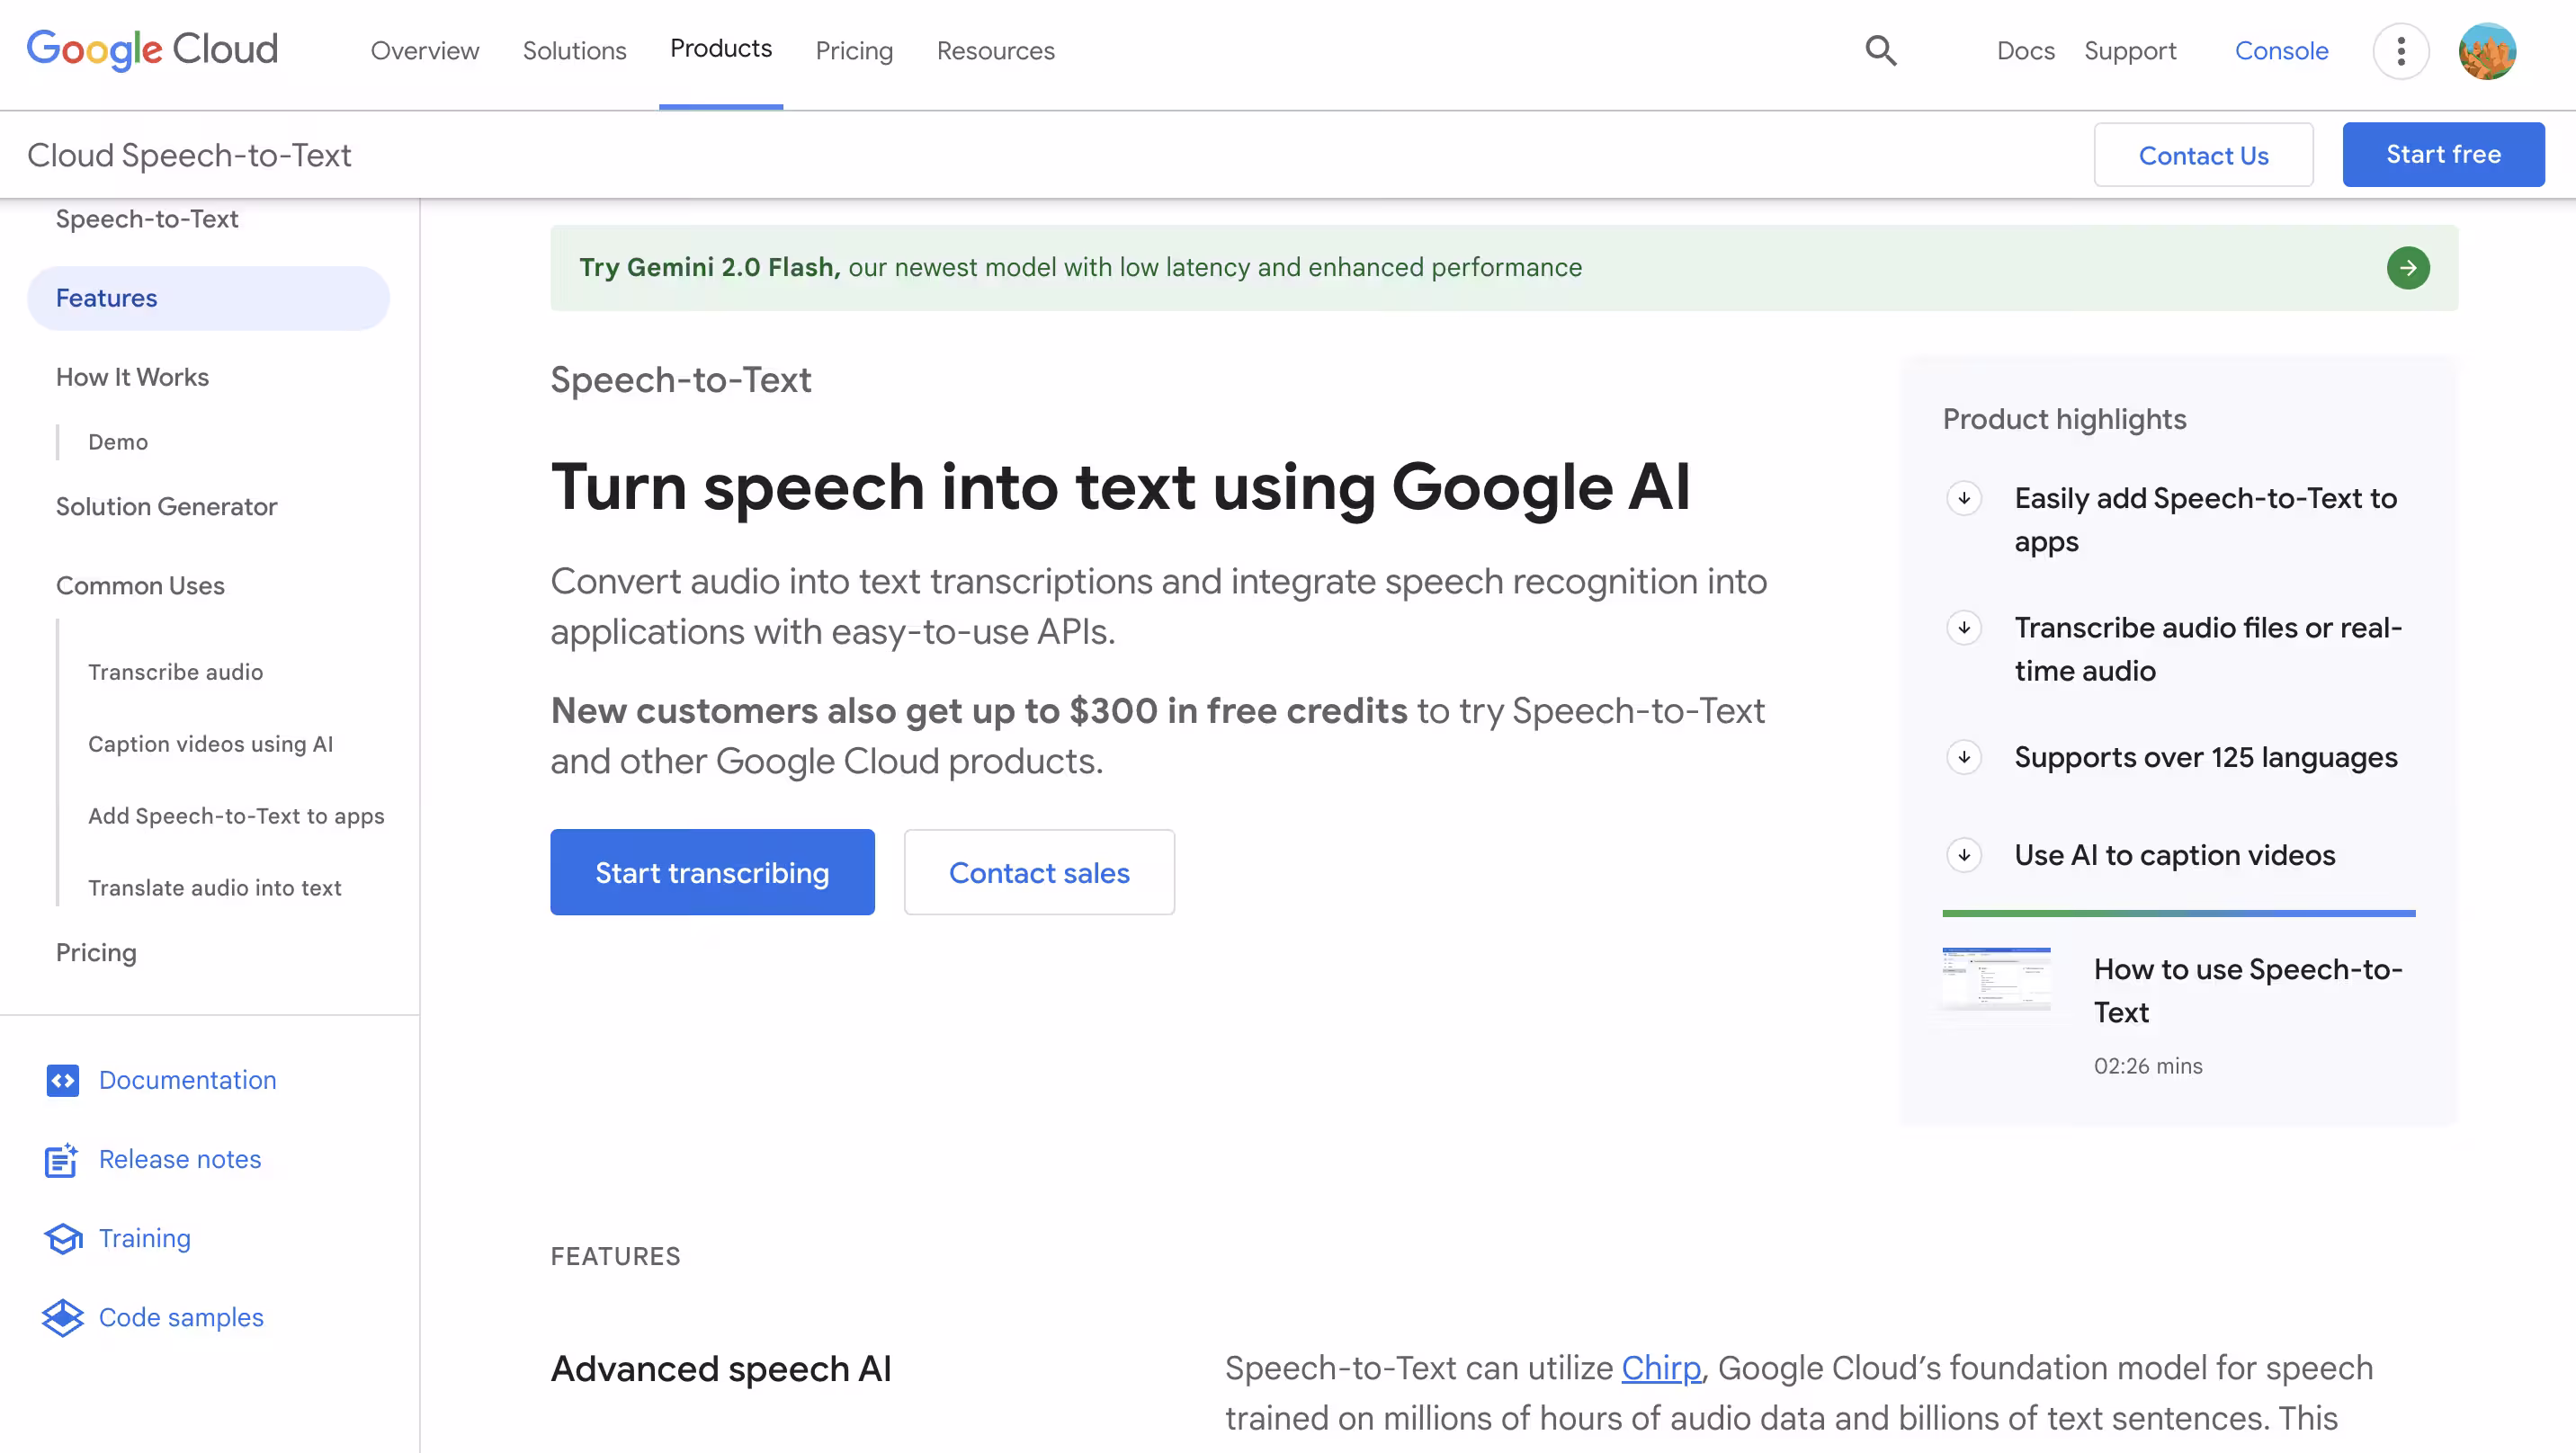Select the Products tab
This screenshot has width=2576, height=1453.
click(x=721, y=49)
